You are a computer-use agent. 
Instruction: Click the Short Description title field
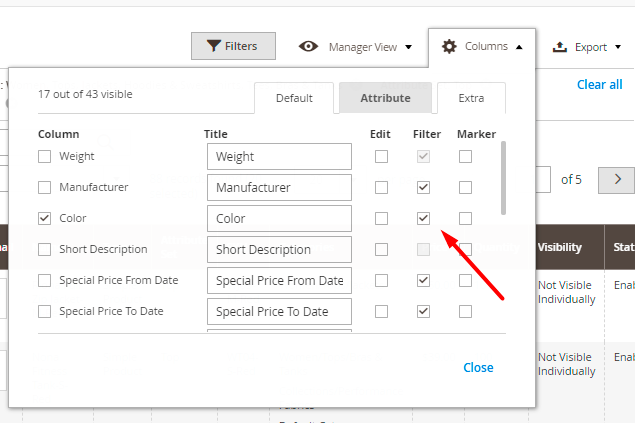pyautogui.click(x=279, y=250)
